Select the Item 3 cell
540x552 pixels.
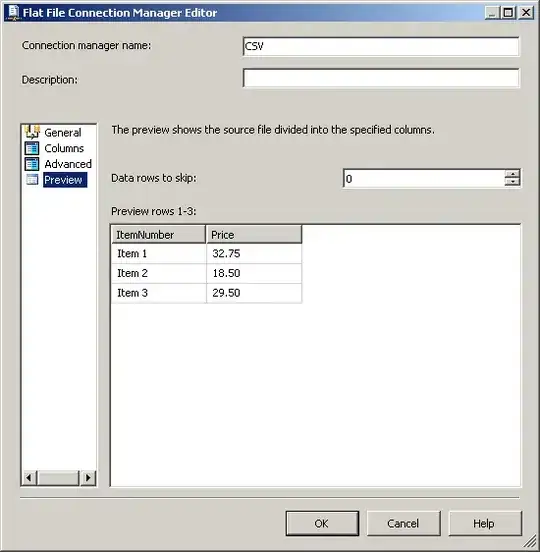pyautogui.click(x=159, y=293)
